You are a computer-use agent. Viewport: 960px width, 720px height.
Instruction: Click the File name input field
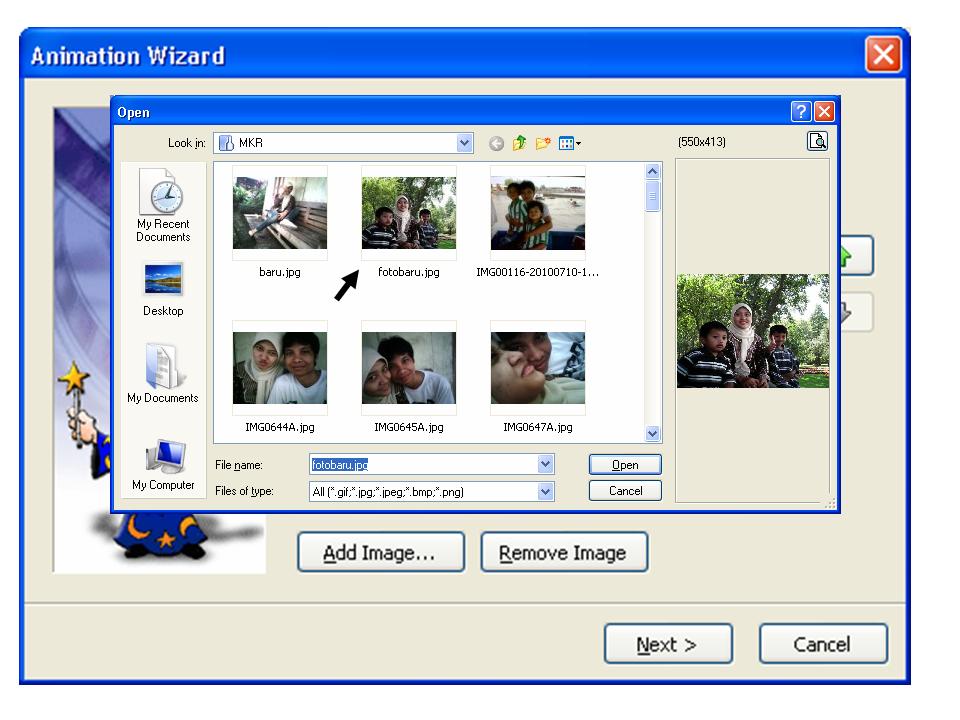click(424, 465)
